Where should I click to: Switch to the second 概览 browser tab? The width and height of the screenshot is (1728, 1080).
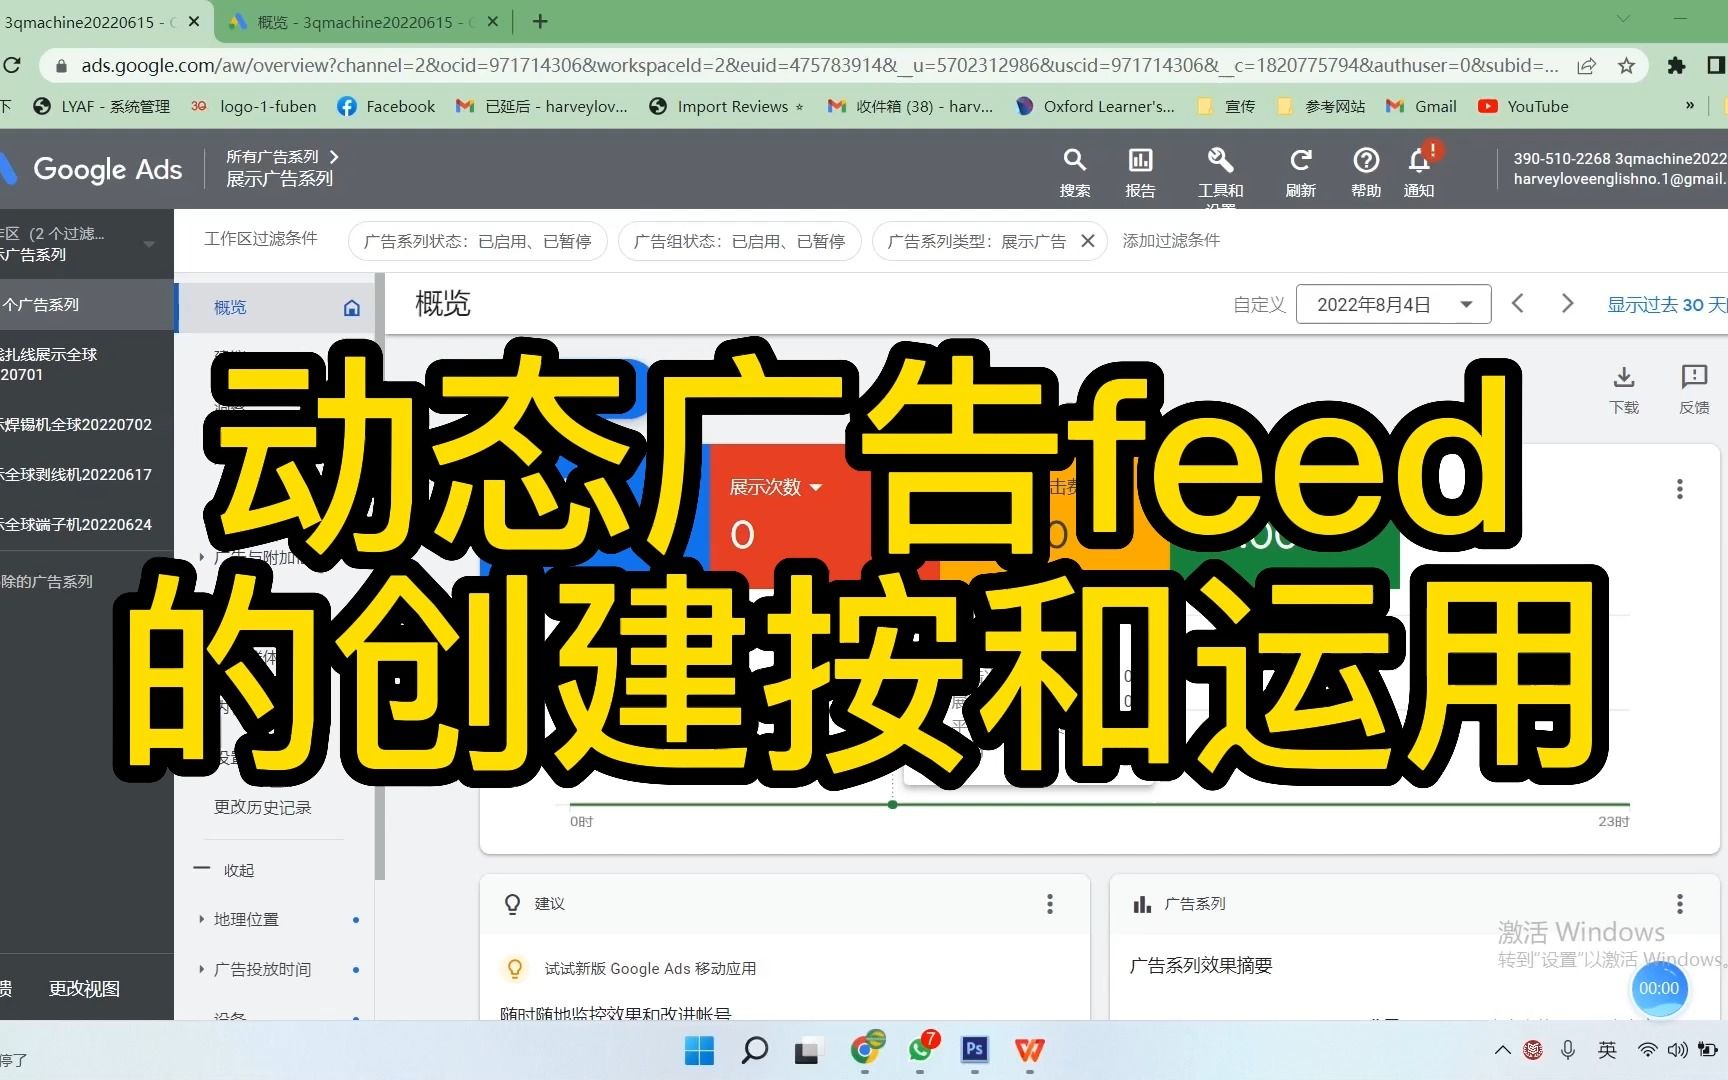[x=364, y=21]
